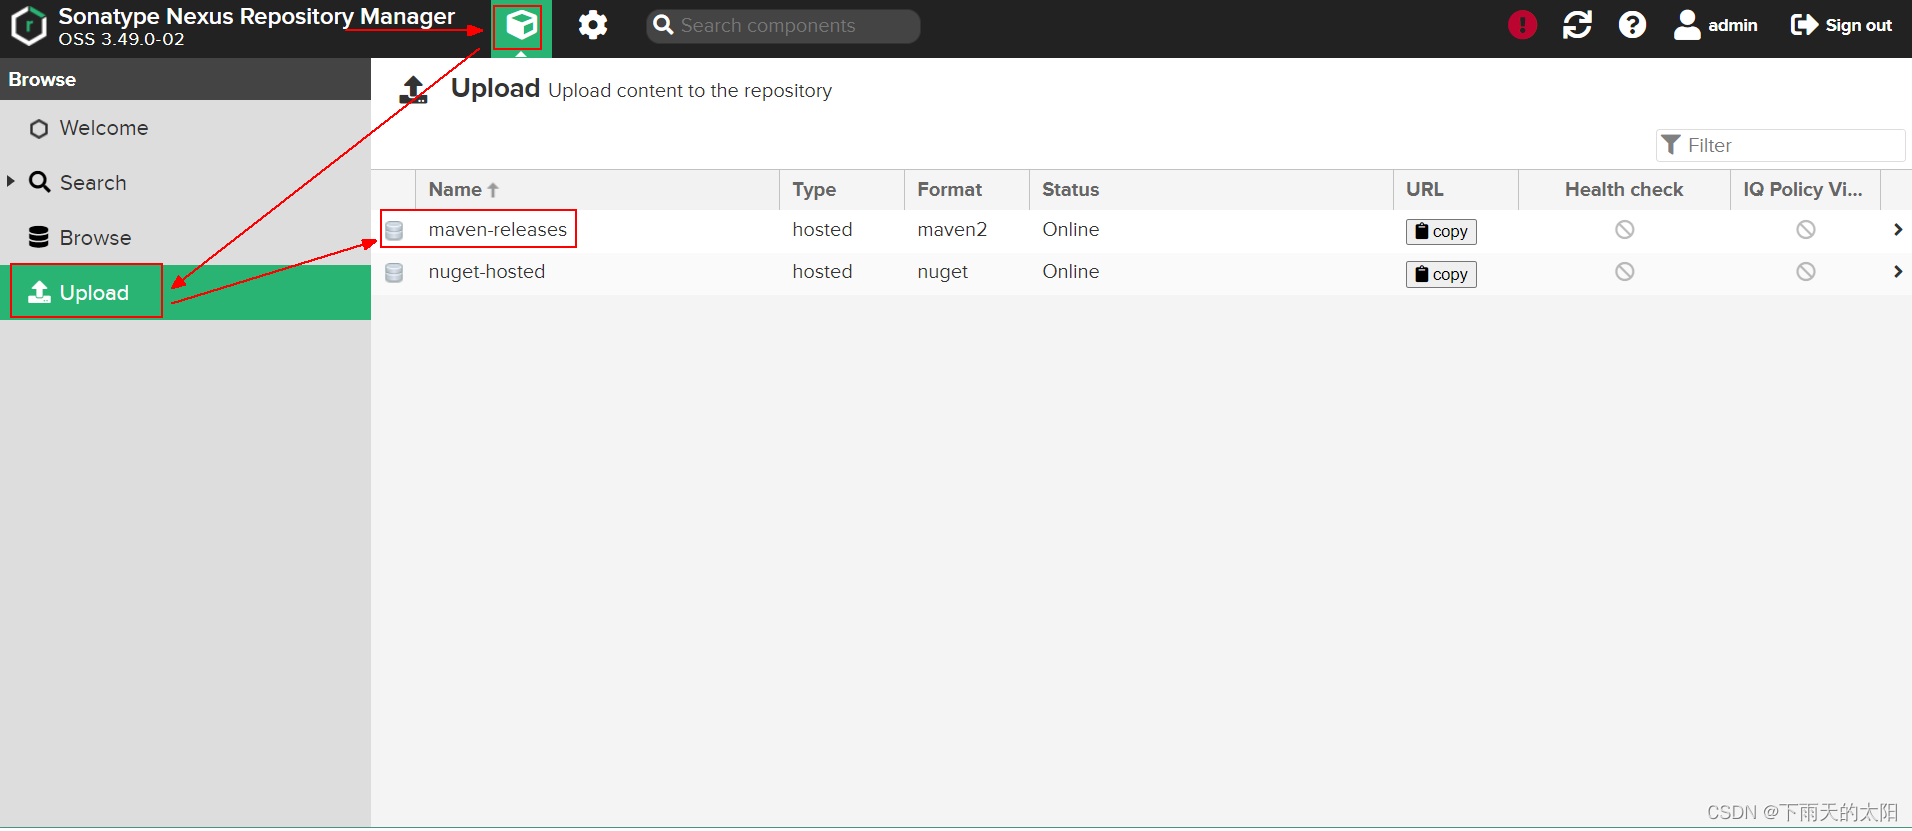The height and width of the screenshot is (831, 1912).
Task: Open the Administration gear icon
Action: pyautogui.click(x=593, y=25)
